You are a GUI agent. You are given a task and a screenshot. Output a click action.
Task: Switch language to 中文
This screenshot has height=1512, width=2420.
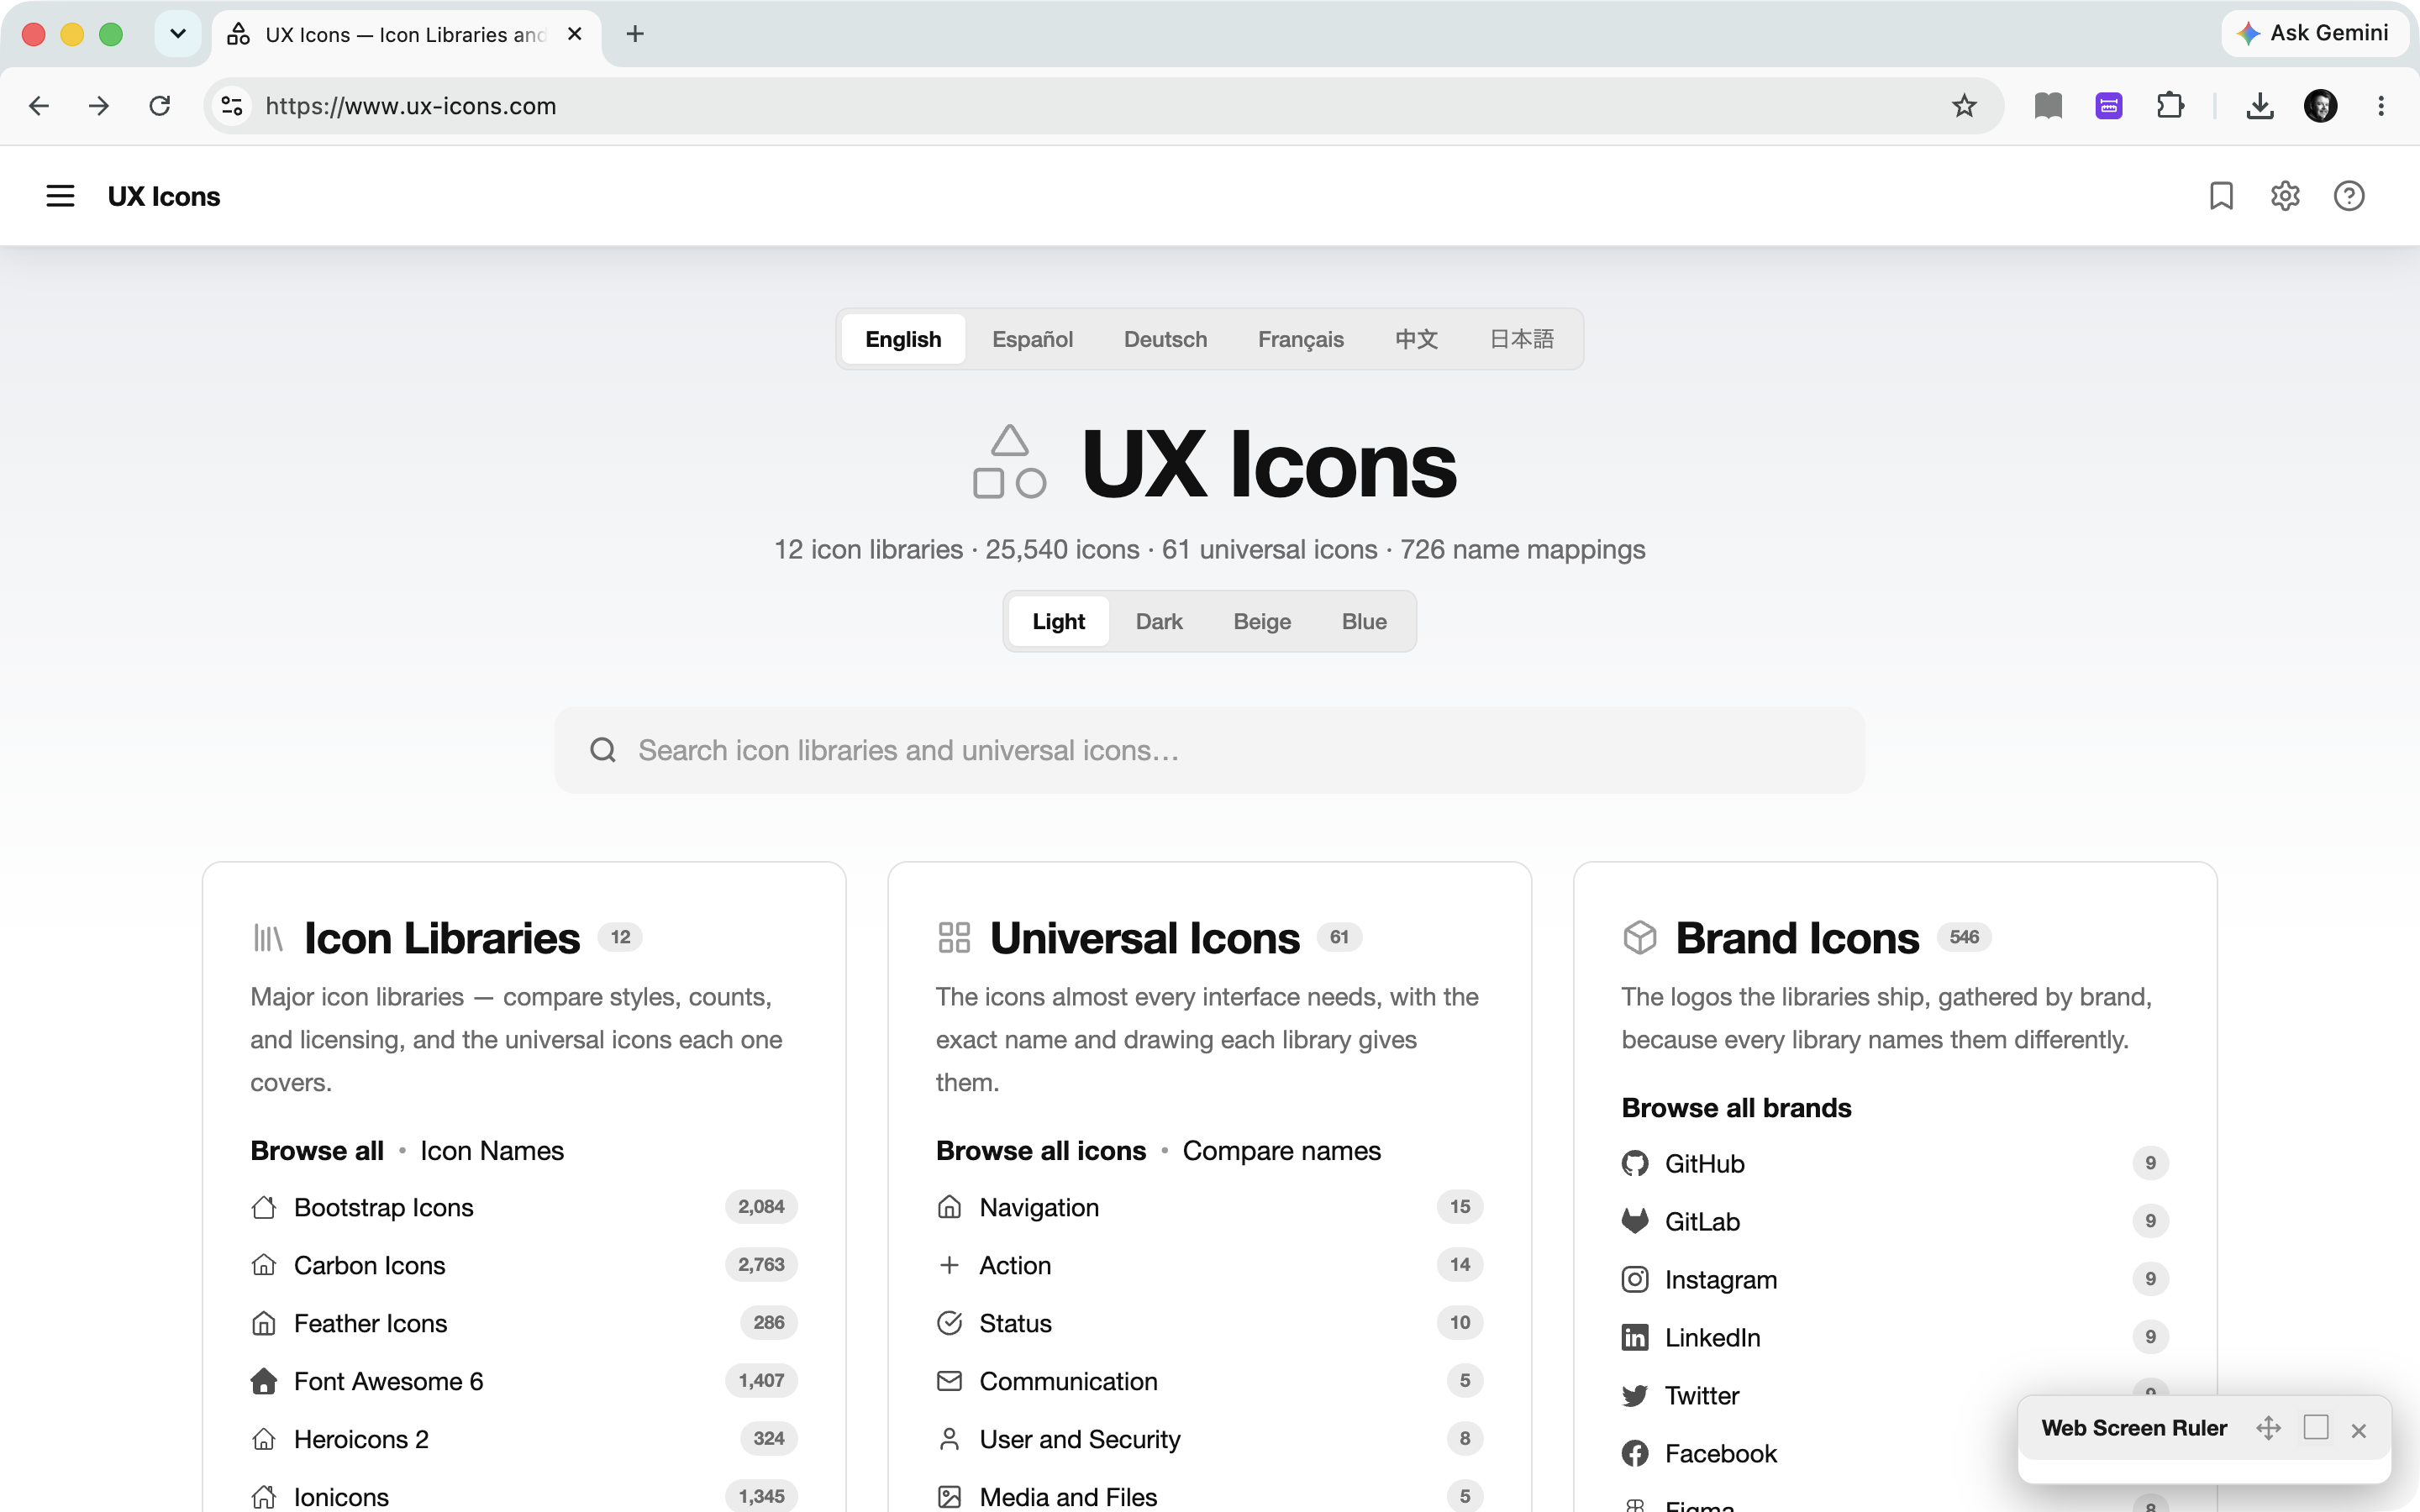[x=1416, y=340]
